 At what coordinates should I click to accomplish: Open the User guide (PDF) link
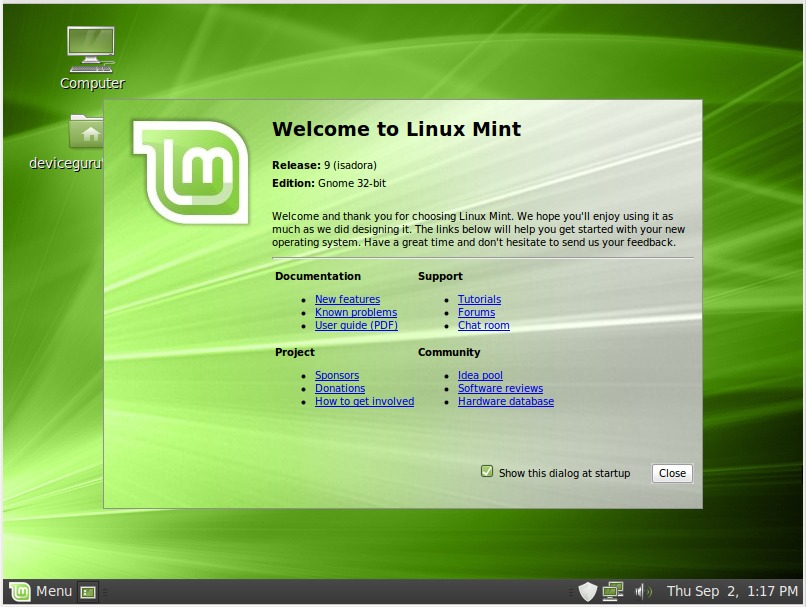pos(356,325)
